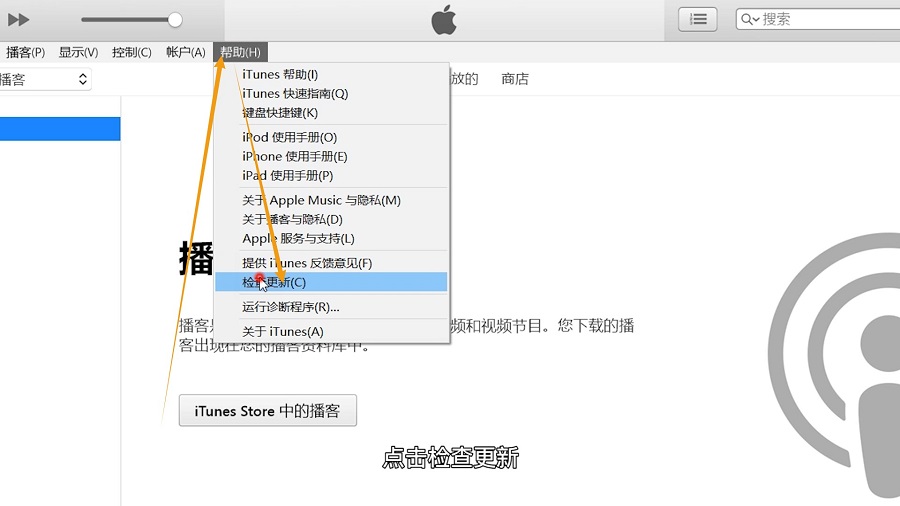Open the 显示(V) menu
This screenshot has height=506, width=900.
click(x=78, y=52)
